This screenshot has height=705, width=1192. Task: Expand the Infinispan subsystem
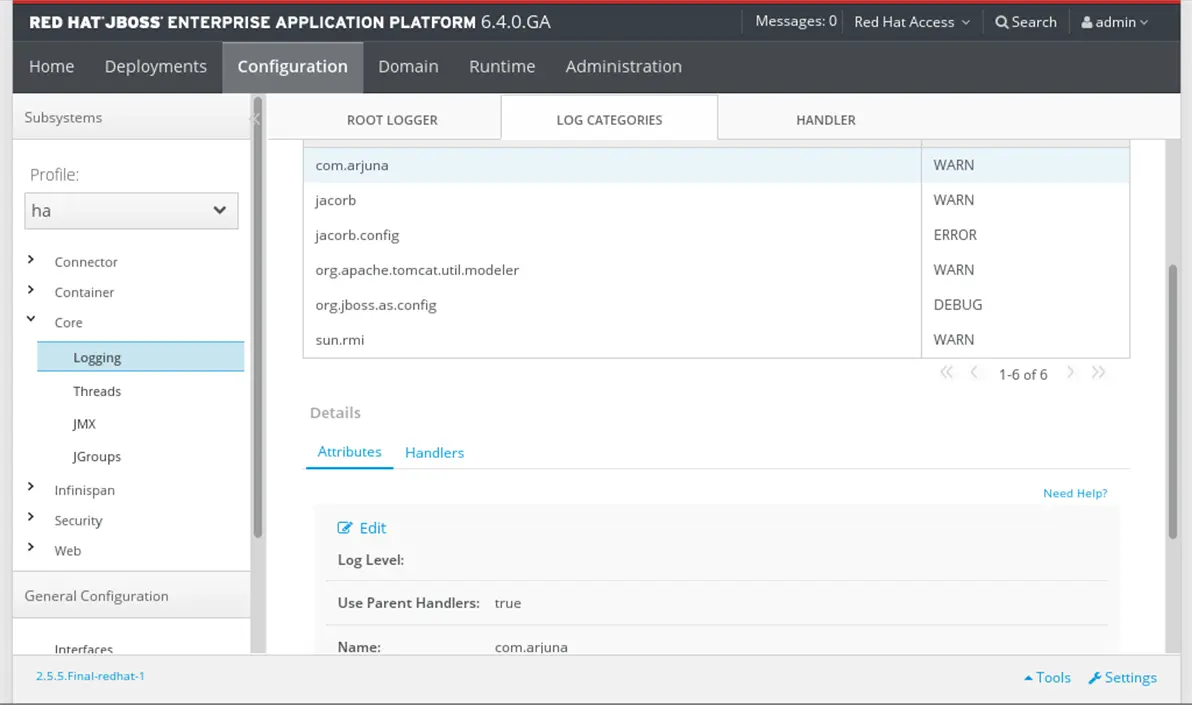pos(30,487)
